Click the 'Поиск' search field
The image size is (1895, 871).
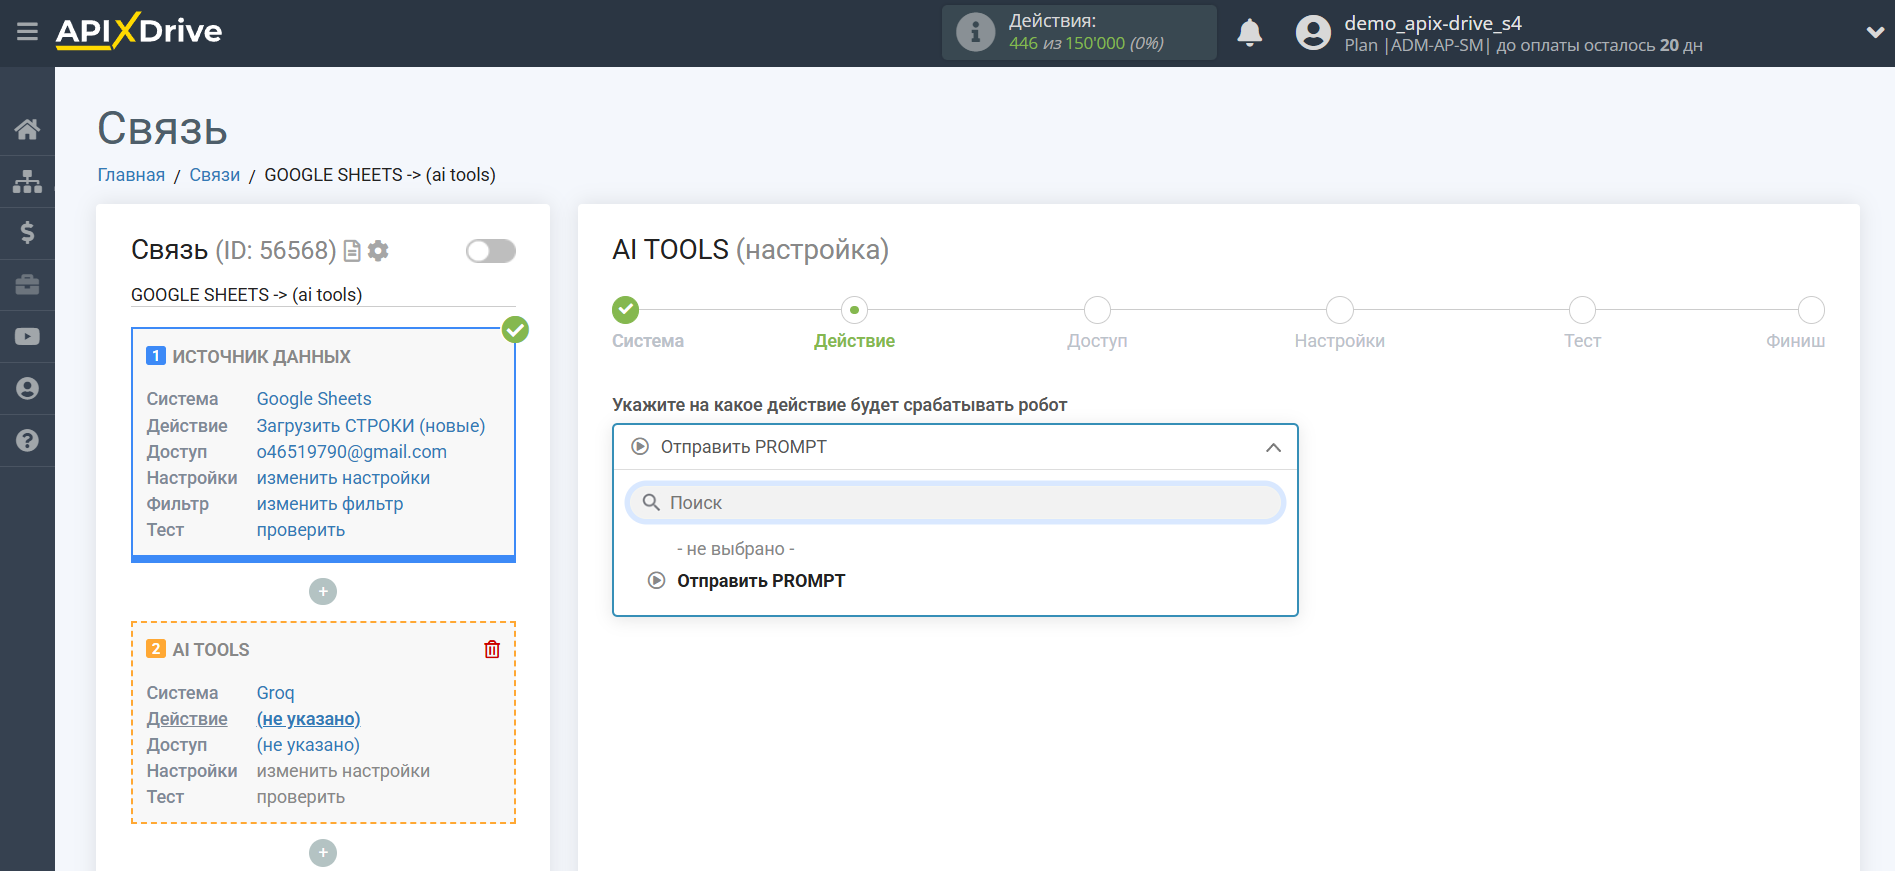click(955, 503)
